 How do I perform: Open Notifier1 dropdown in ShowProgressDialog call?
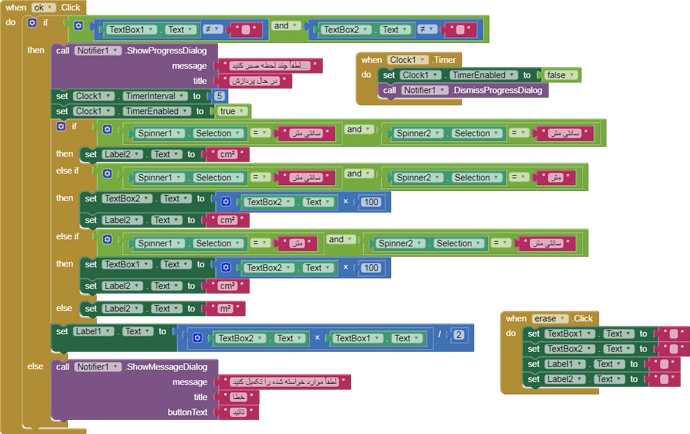(x=98, y=50)
